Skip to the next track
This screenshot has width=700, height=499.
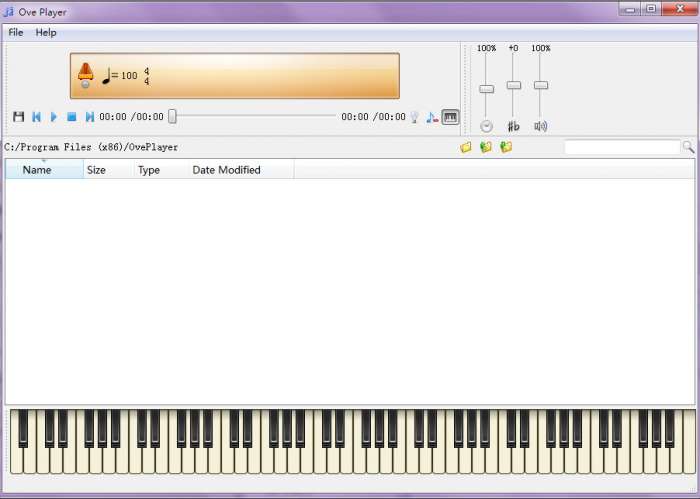(x=90, y=117)
